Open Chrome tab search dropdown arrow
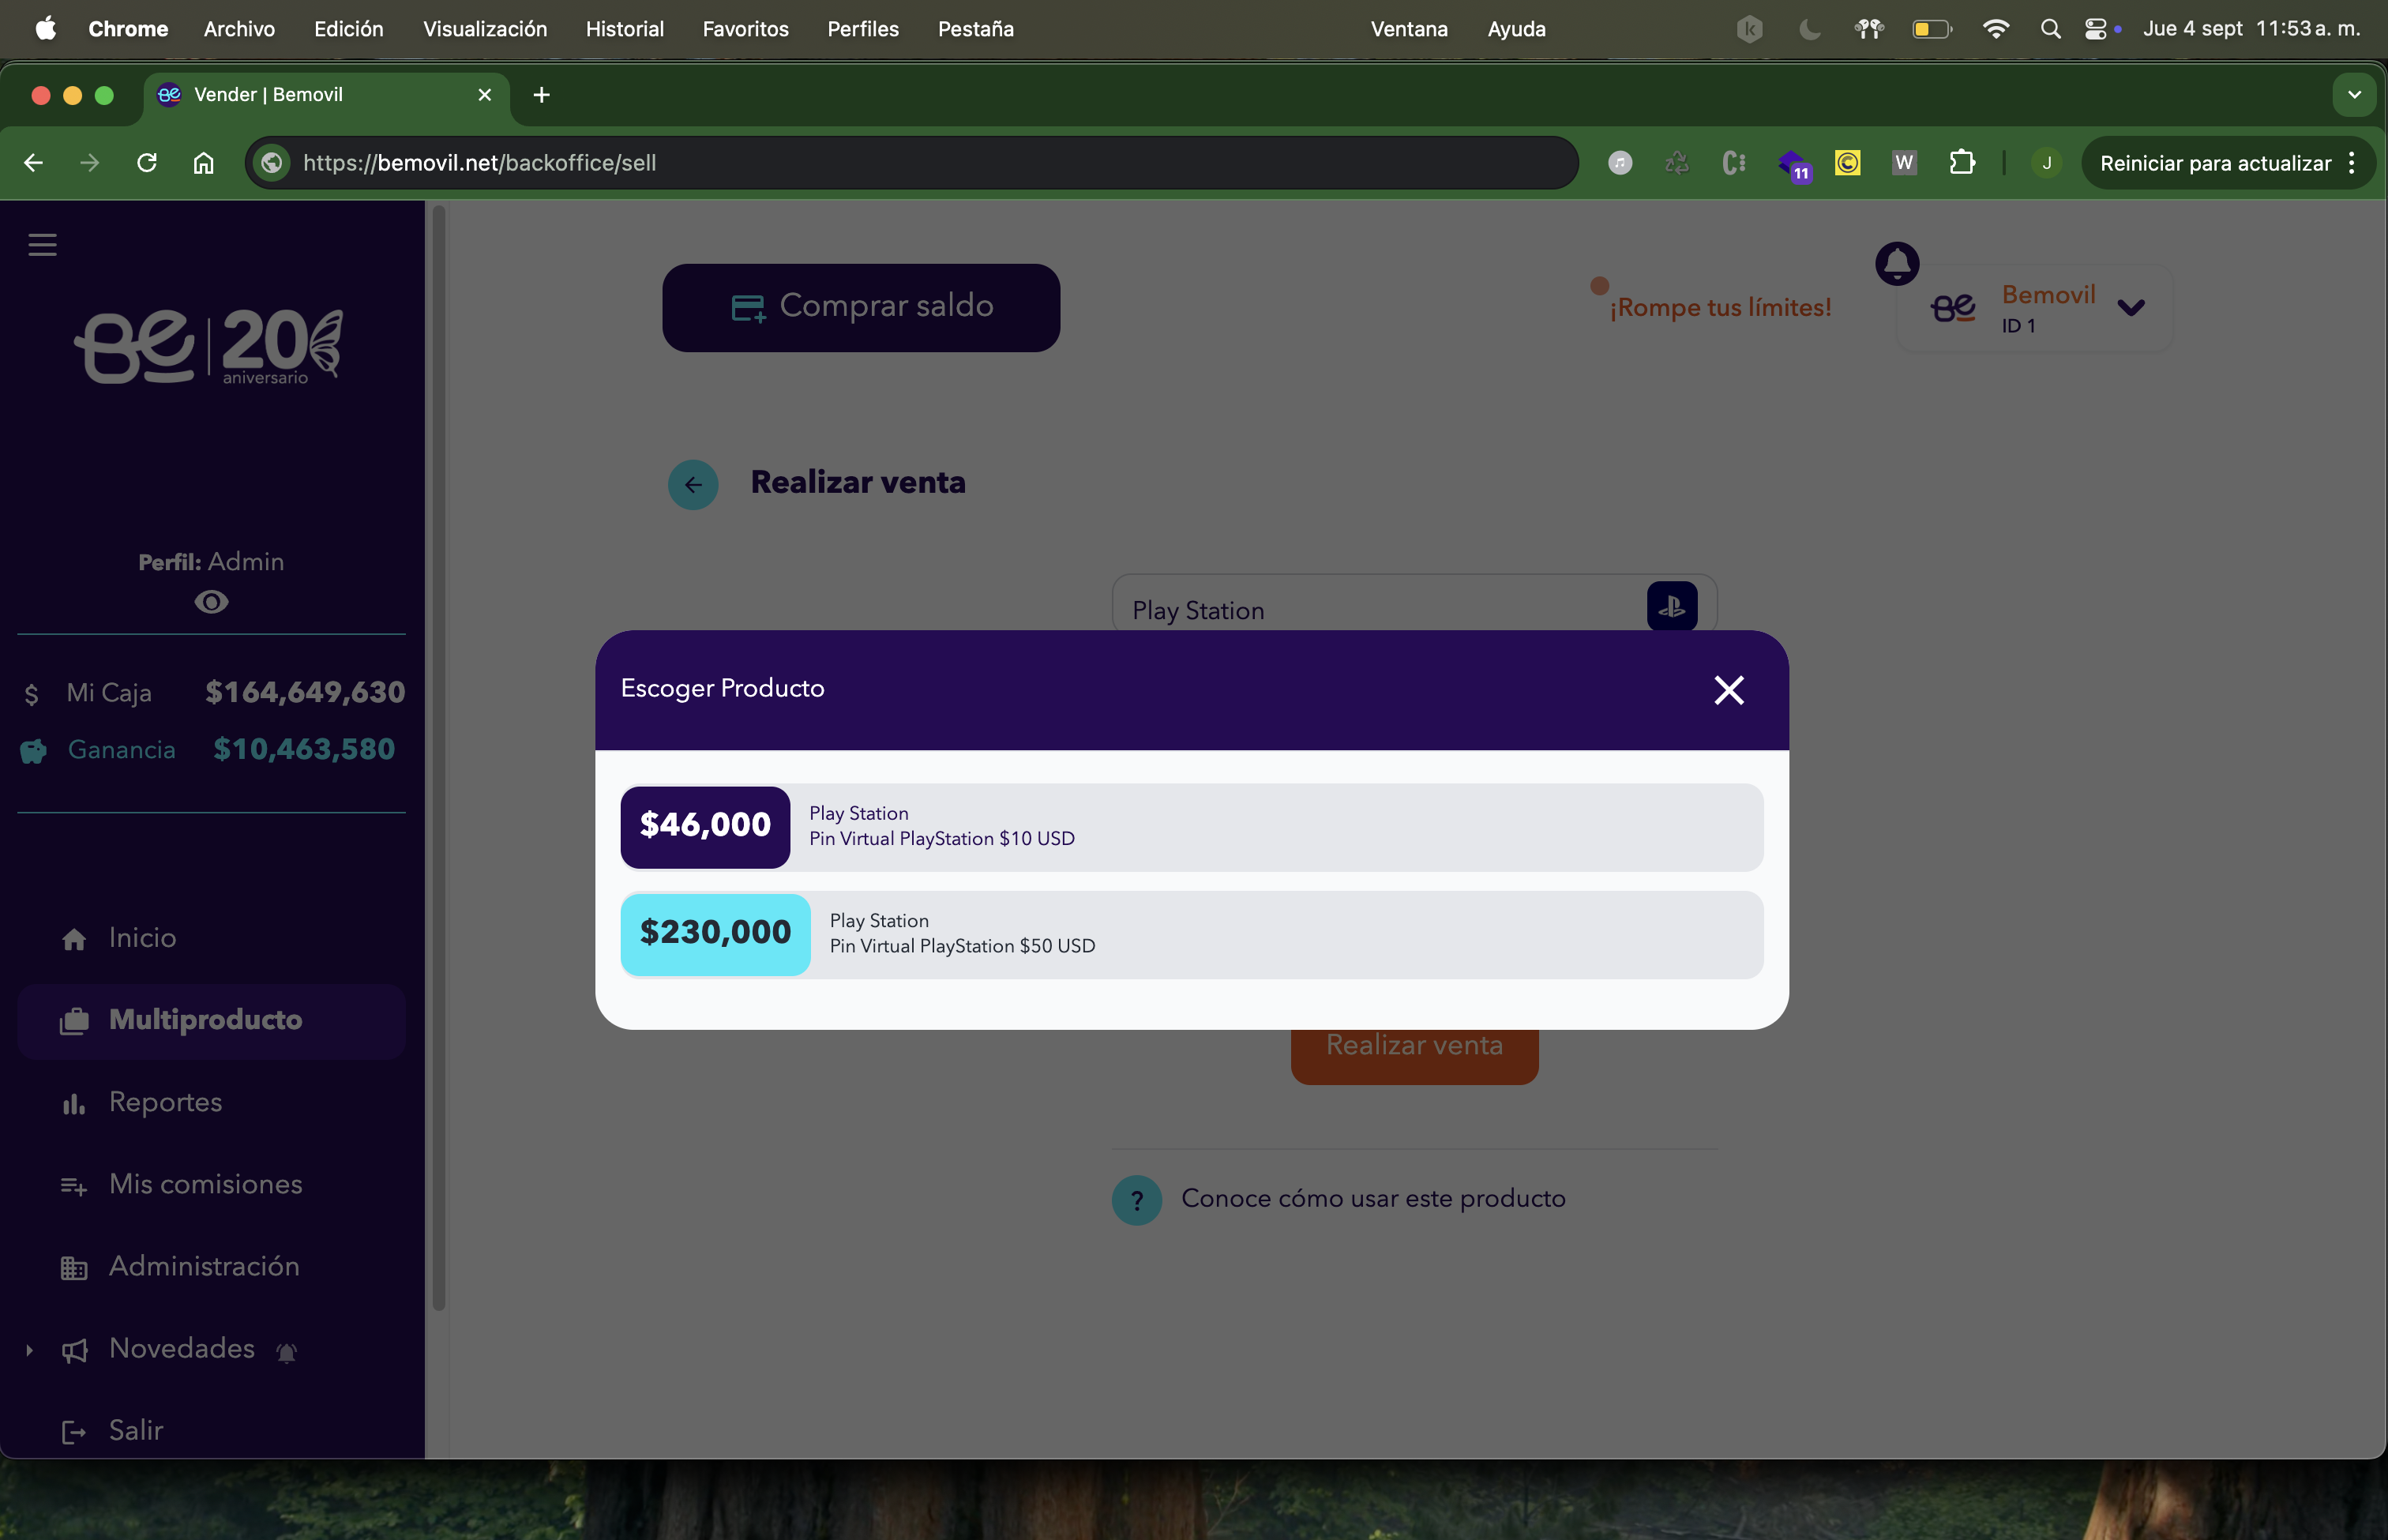2388x1540 pixels. pyautogui.click(x=2354, y=95)
